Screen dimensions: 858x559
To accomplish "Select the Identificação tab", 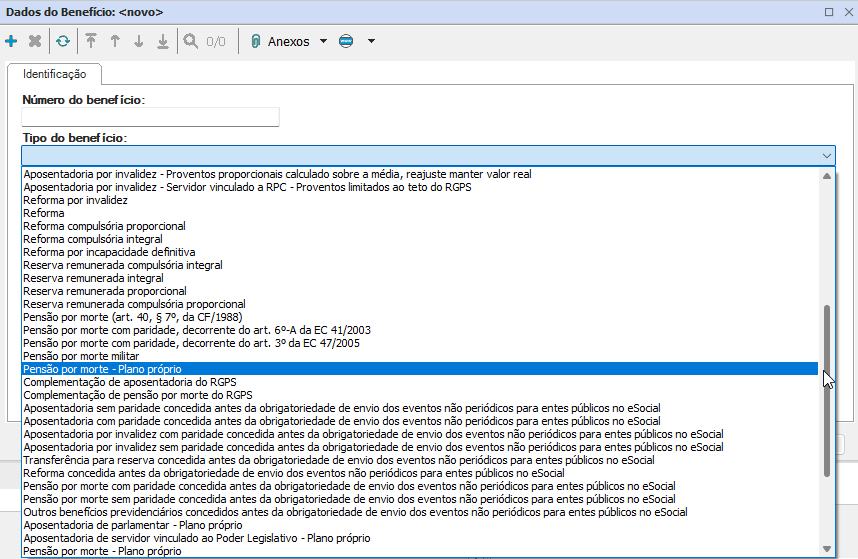I will coord(54,74).
